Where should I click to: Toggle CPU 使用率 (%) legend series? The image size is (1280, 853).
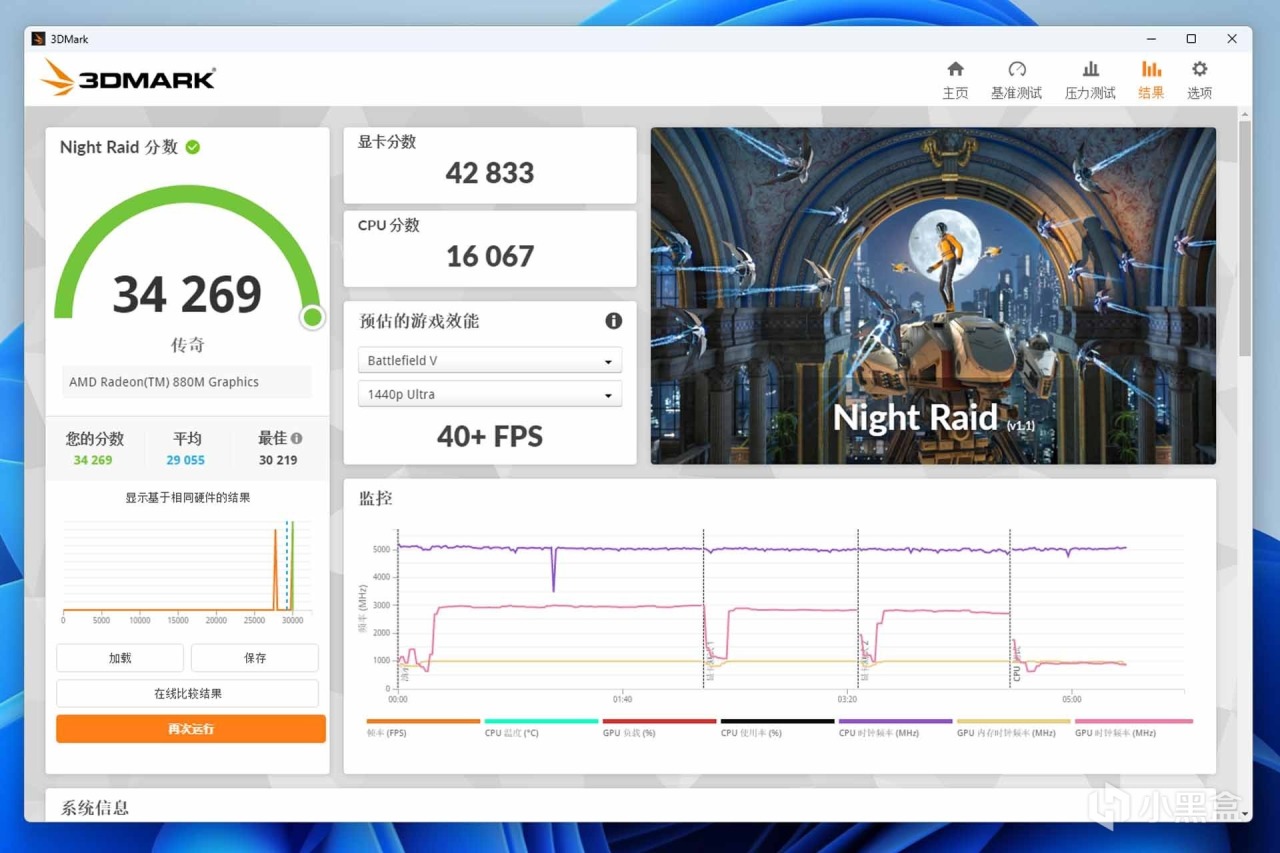777,728
